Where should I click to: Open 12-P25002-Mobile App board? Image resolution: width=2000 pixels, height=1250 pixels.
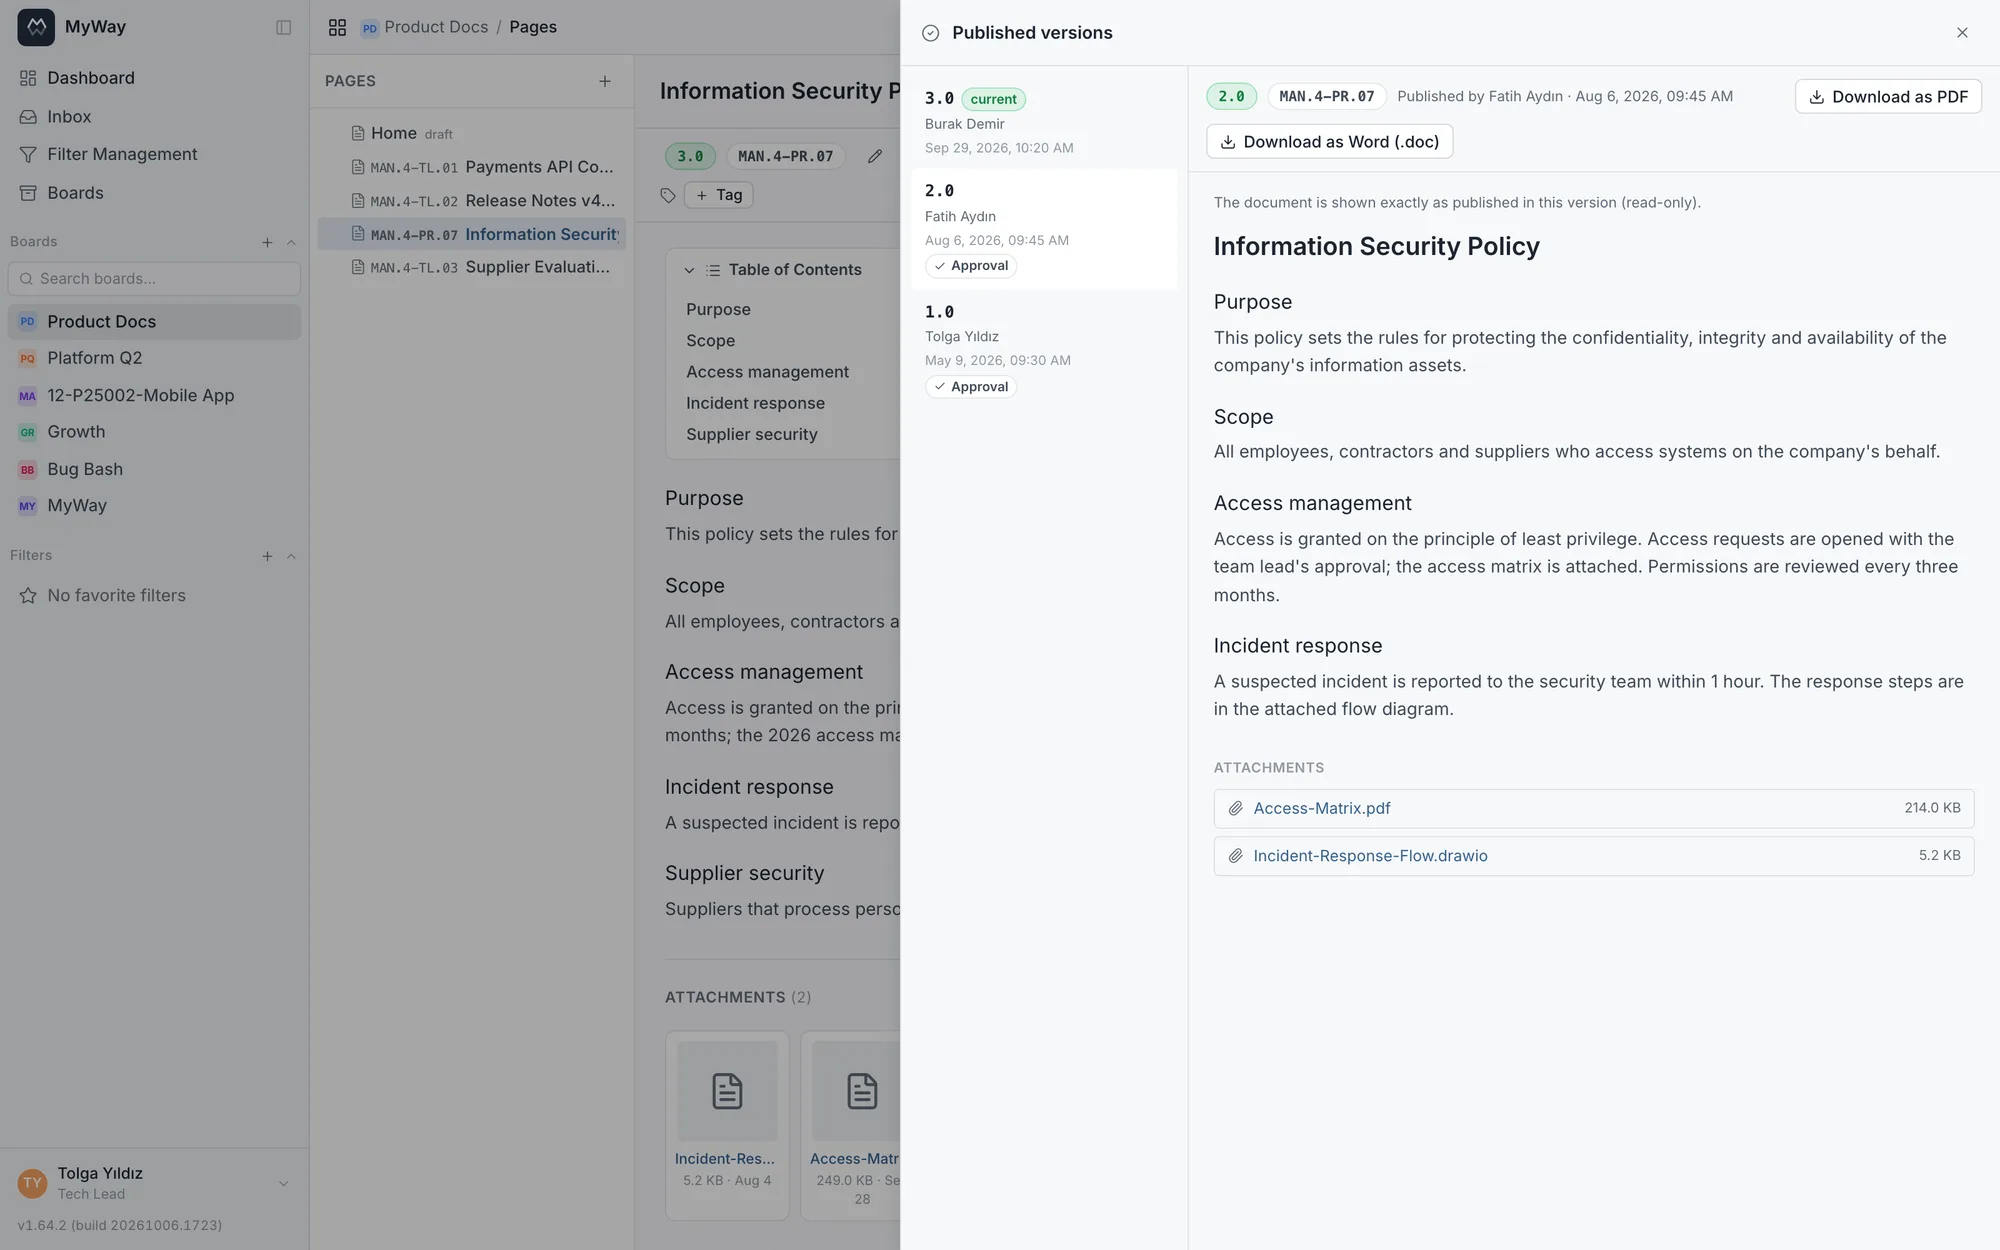[155, 396]
